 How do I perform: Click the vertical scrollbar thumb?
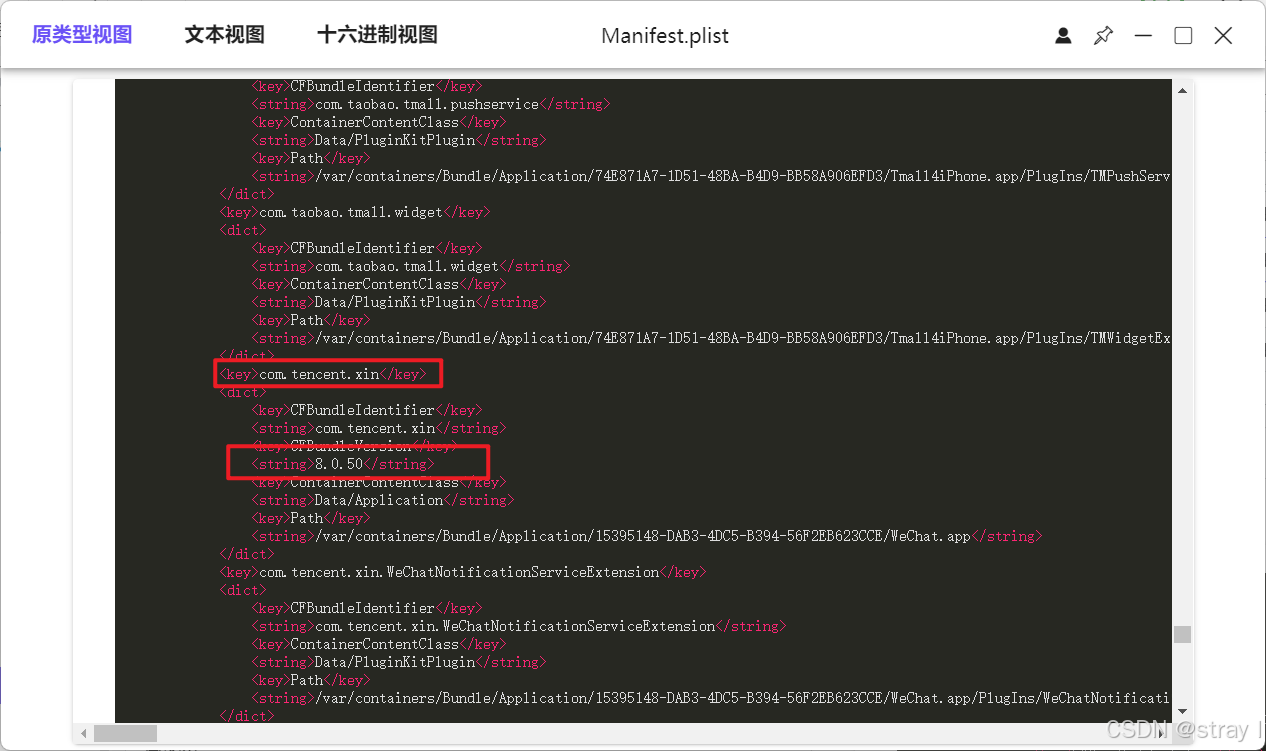pyautogui.click(x=1183, y=635)
